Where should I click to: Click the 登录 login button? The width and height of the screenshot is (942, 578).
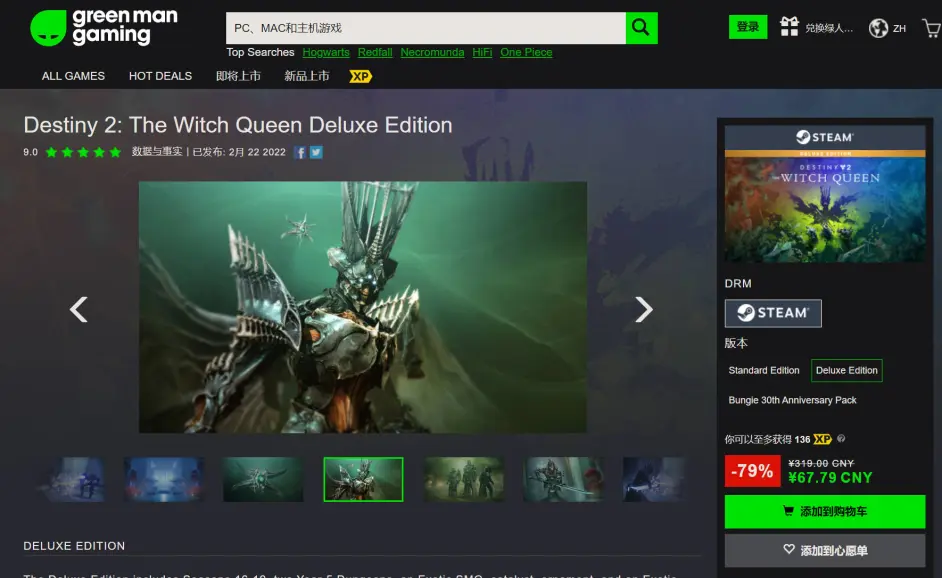[x=747, y=27]
